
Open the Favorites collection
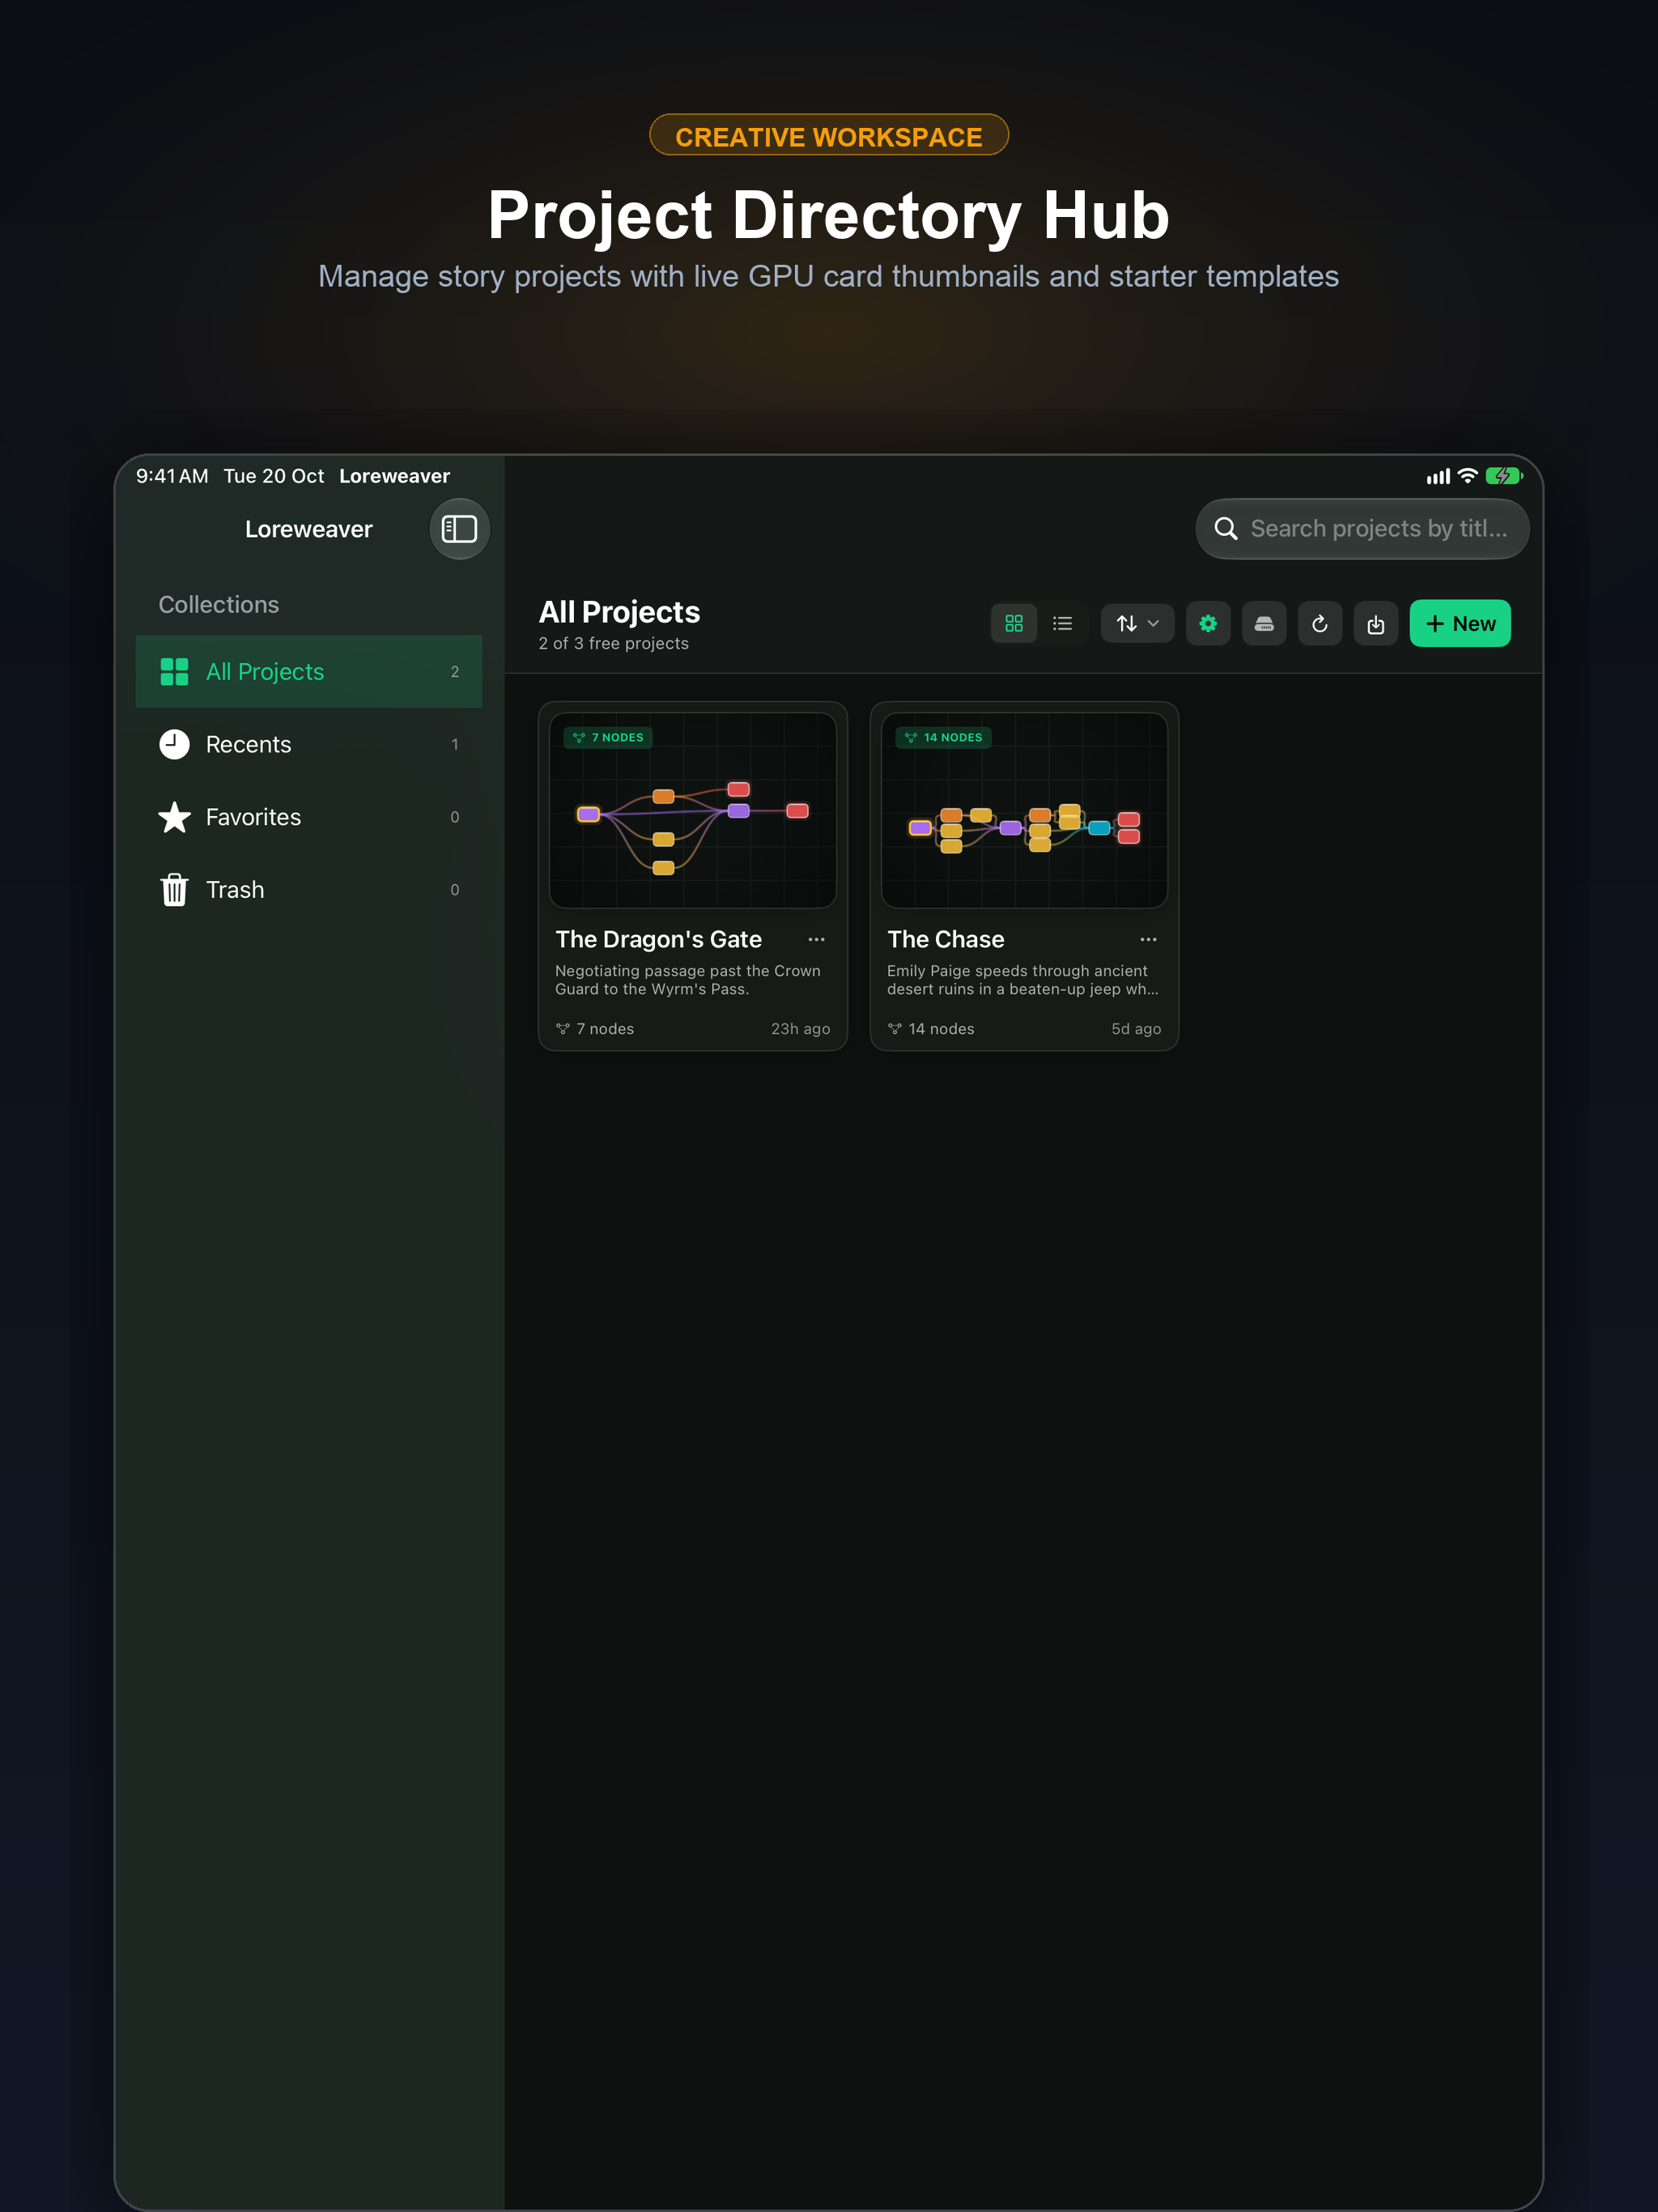[309, 817]
